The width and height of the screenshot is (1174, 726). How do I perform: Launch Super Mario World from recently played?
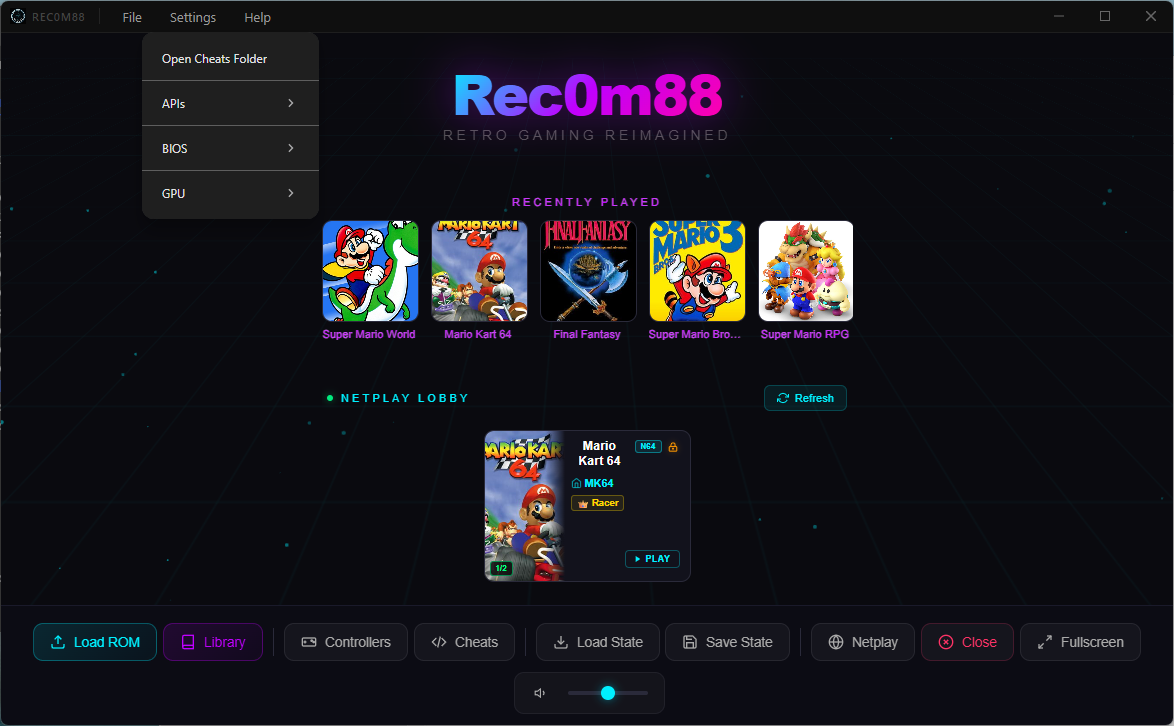point(370,271)
